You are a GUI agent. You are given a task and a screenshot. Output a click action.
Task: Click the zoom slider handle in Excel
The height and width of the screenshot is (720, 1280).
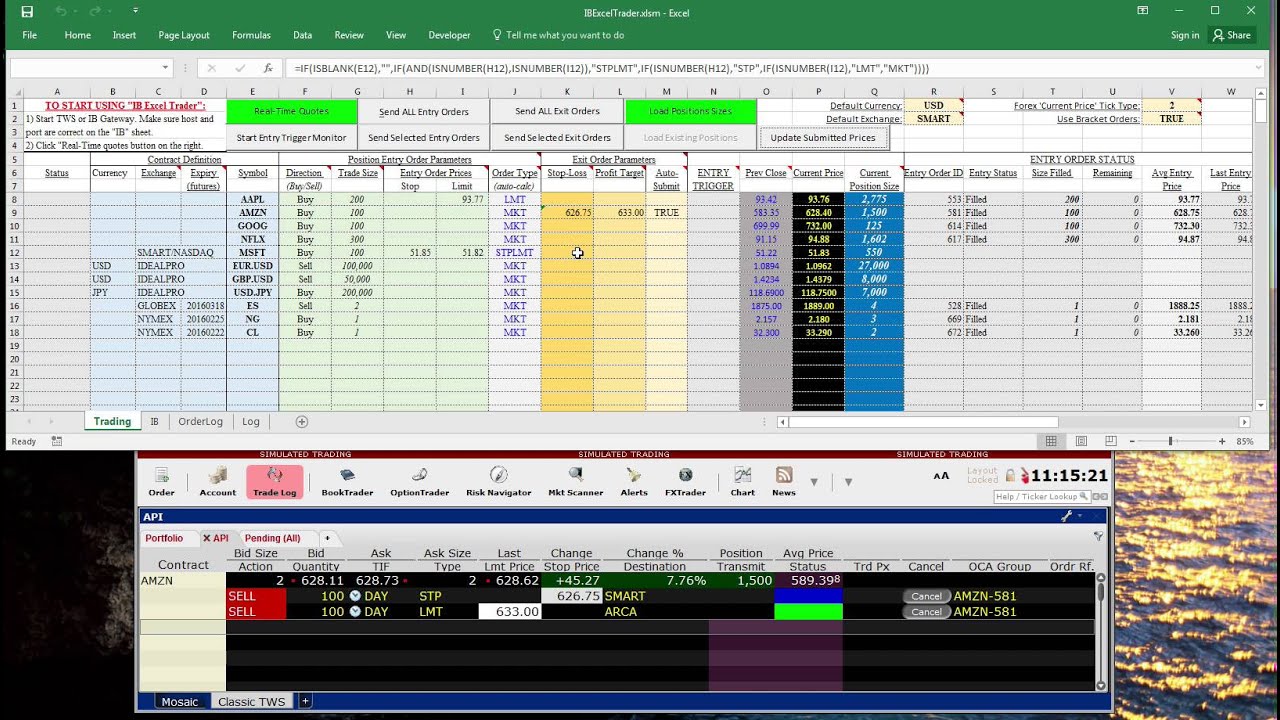pos(1170,441)
